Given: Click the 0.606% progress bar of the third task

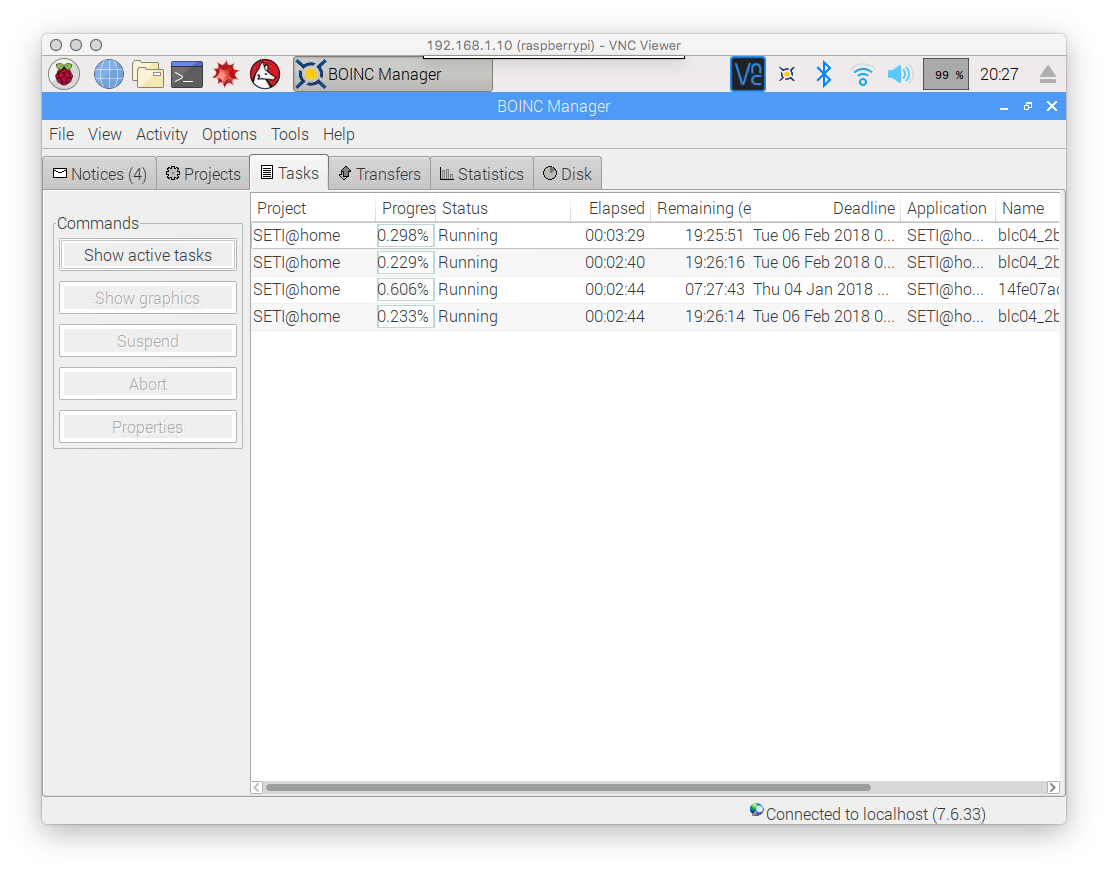Looking at the screenshot, I should 404,289.
